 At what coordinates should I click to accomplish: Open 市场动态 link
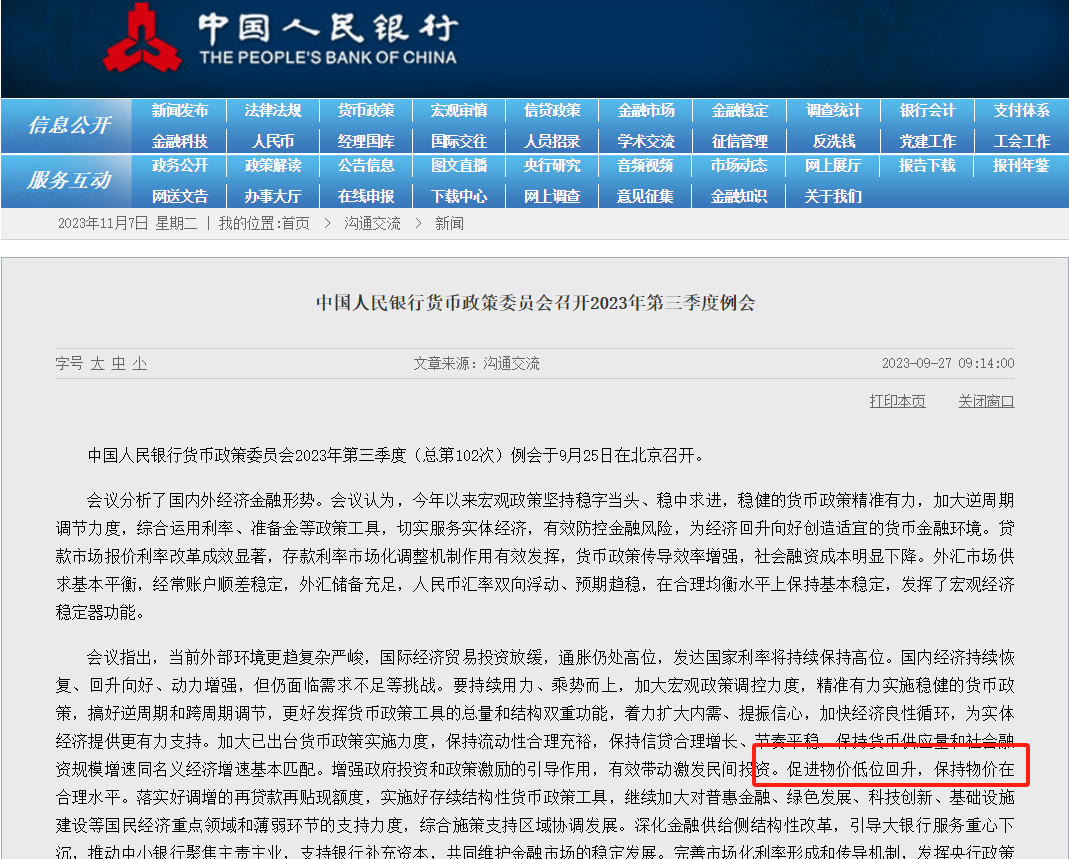point(740,165)
